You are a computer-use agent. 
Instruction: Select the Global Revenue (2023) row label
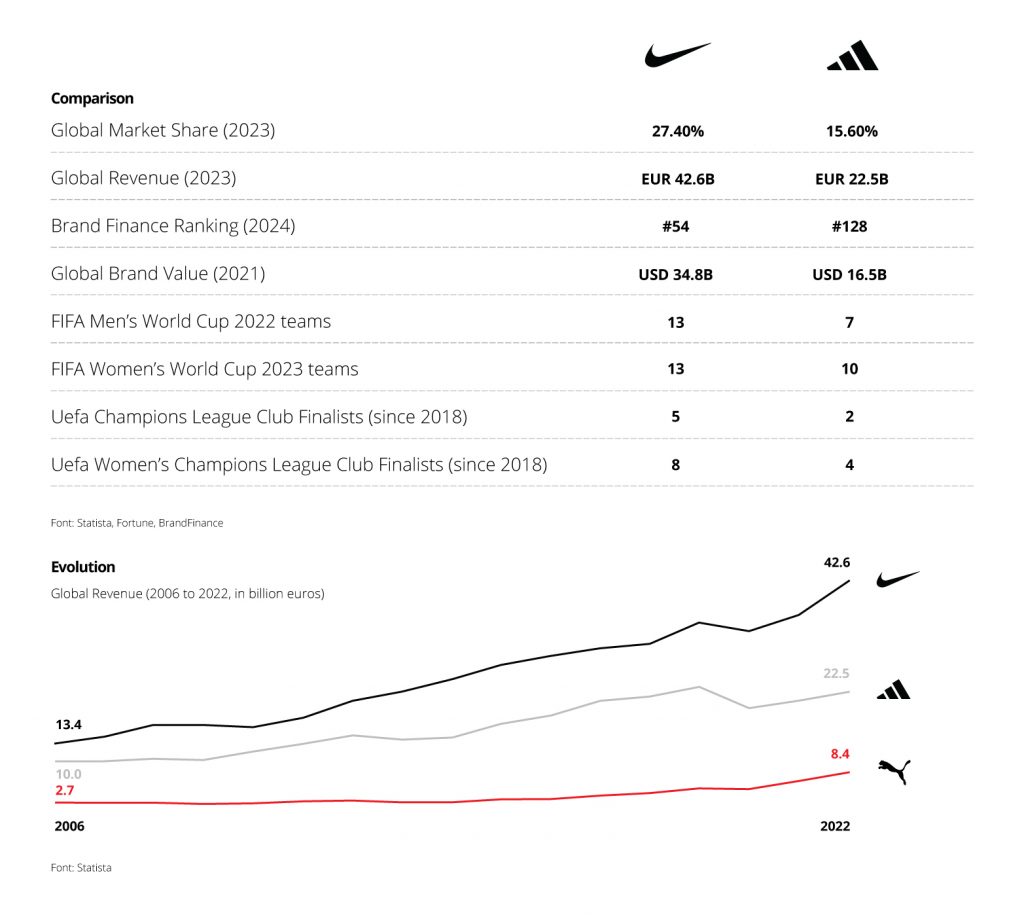pos(143,178)
